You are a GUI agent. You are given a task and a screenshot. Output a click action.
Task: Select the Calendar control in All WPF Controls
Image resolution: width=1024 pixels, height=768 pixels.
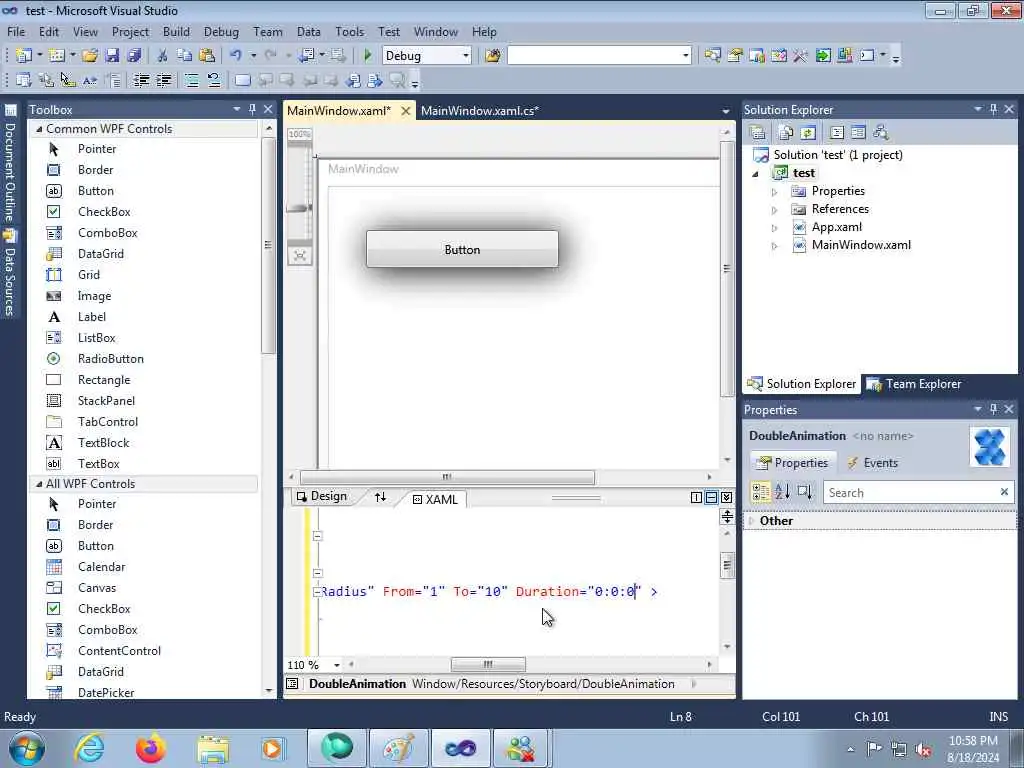pos(101,566)
